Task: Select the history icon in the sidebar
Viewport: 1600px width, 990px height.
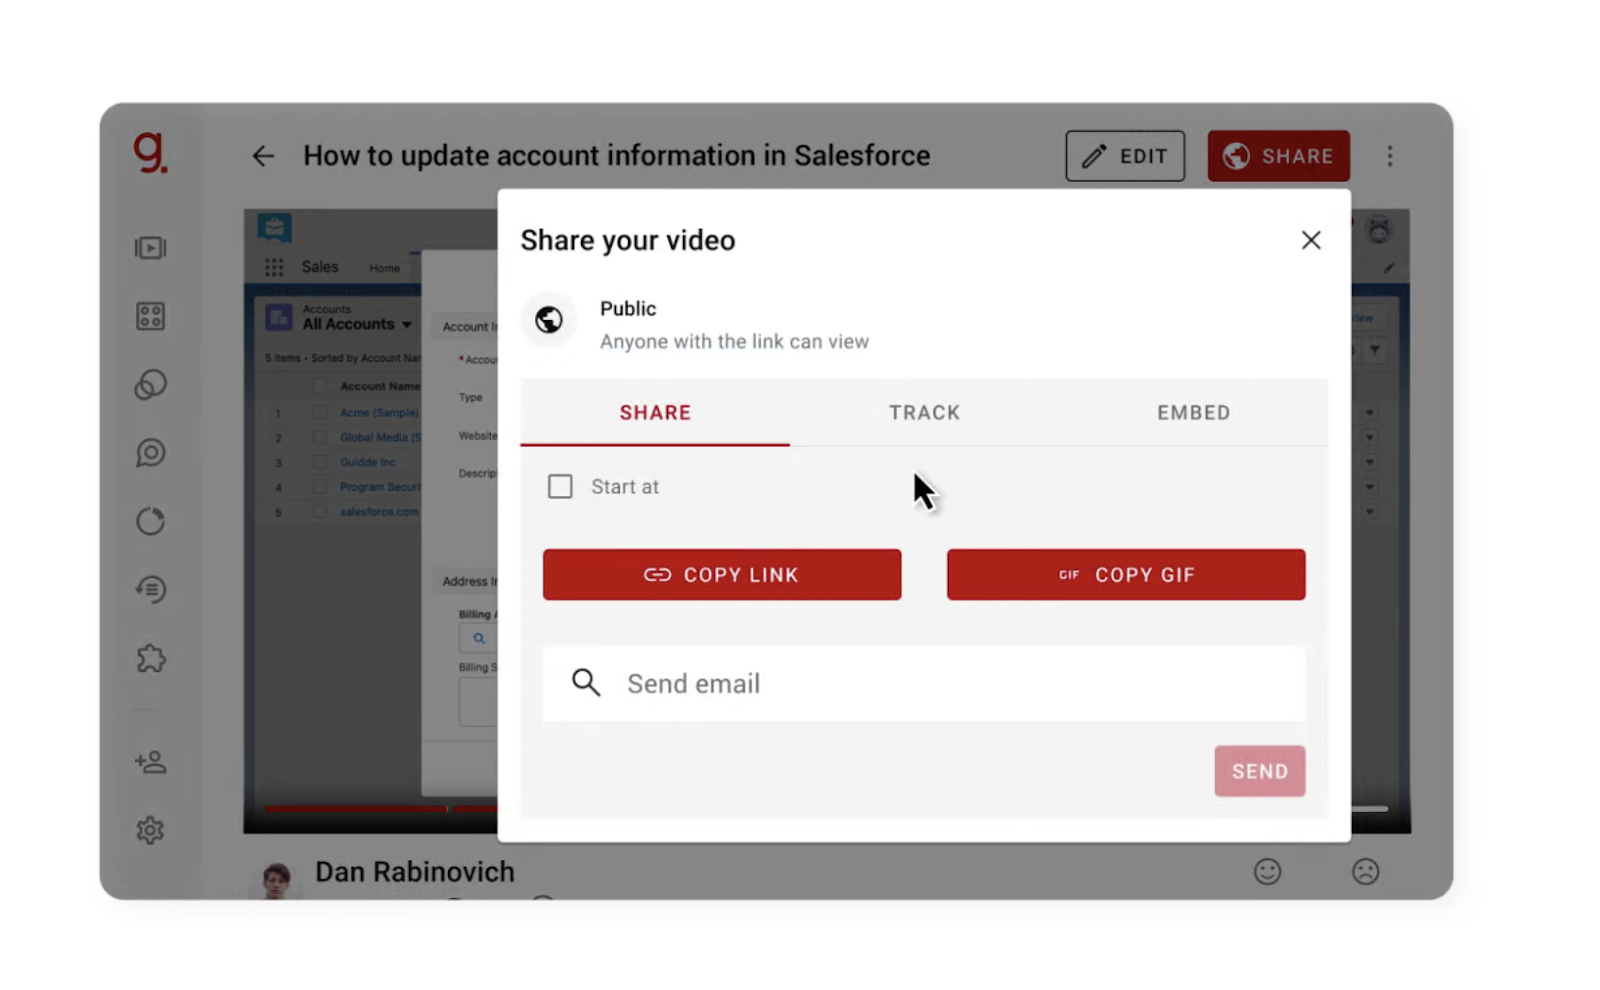Action: 150,589
